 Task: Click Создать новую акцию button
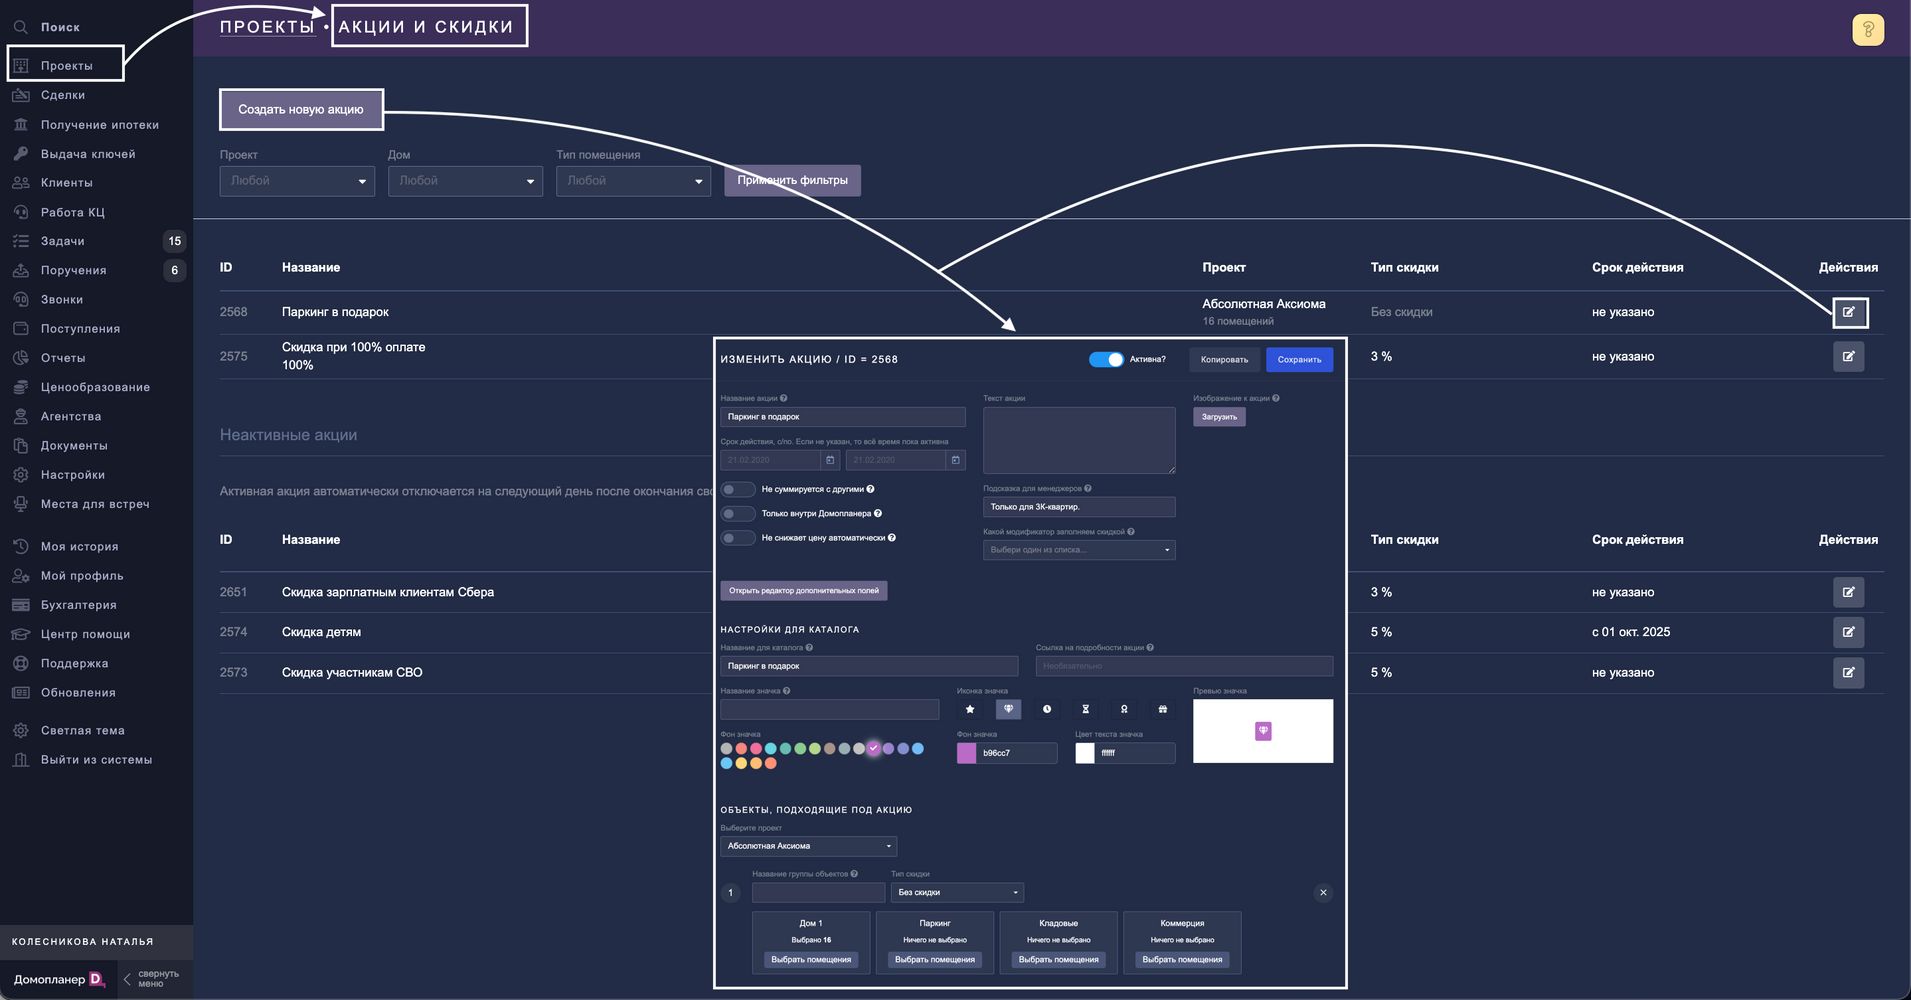coord(301,110)
